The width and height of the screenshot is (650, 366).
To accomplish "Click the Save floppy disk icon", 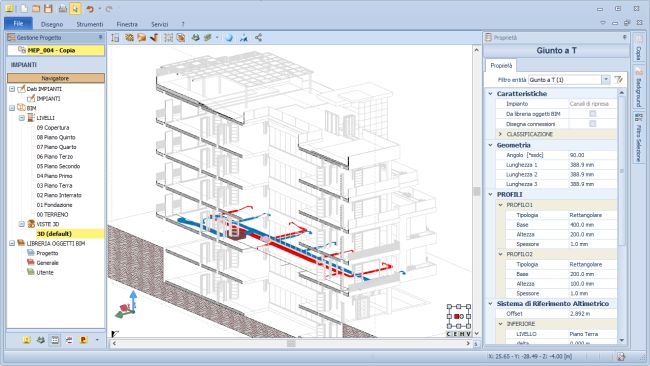I will click(49, 8).
